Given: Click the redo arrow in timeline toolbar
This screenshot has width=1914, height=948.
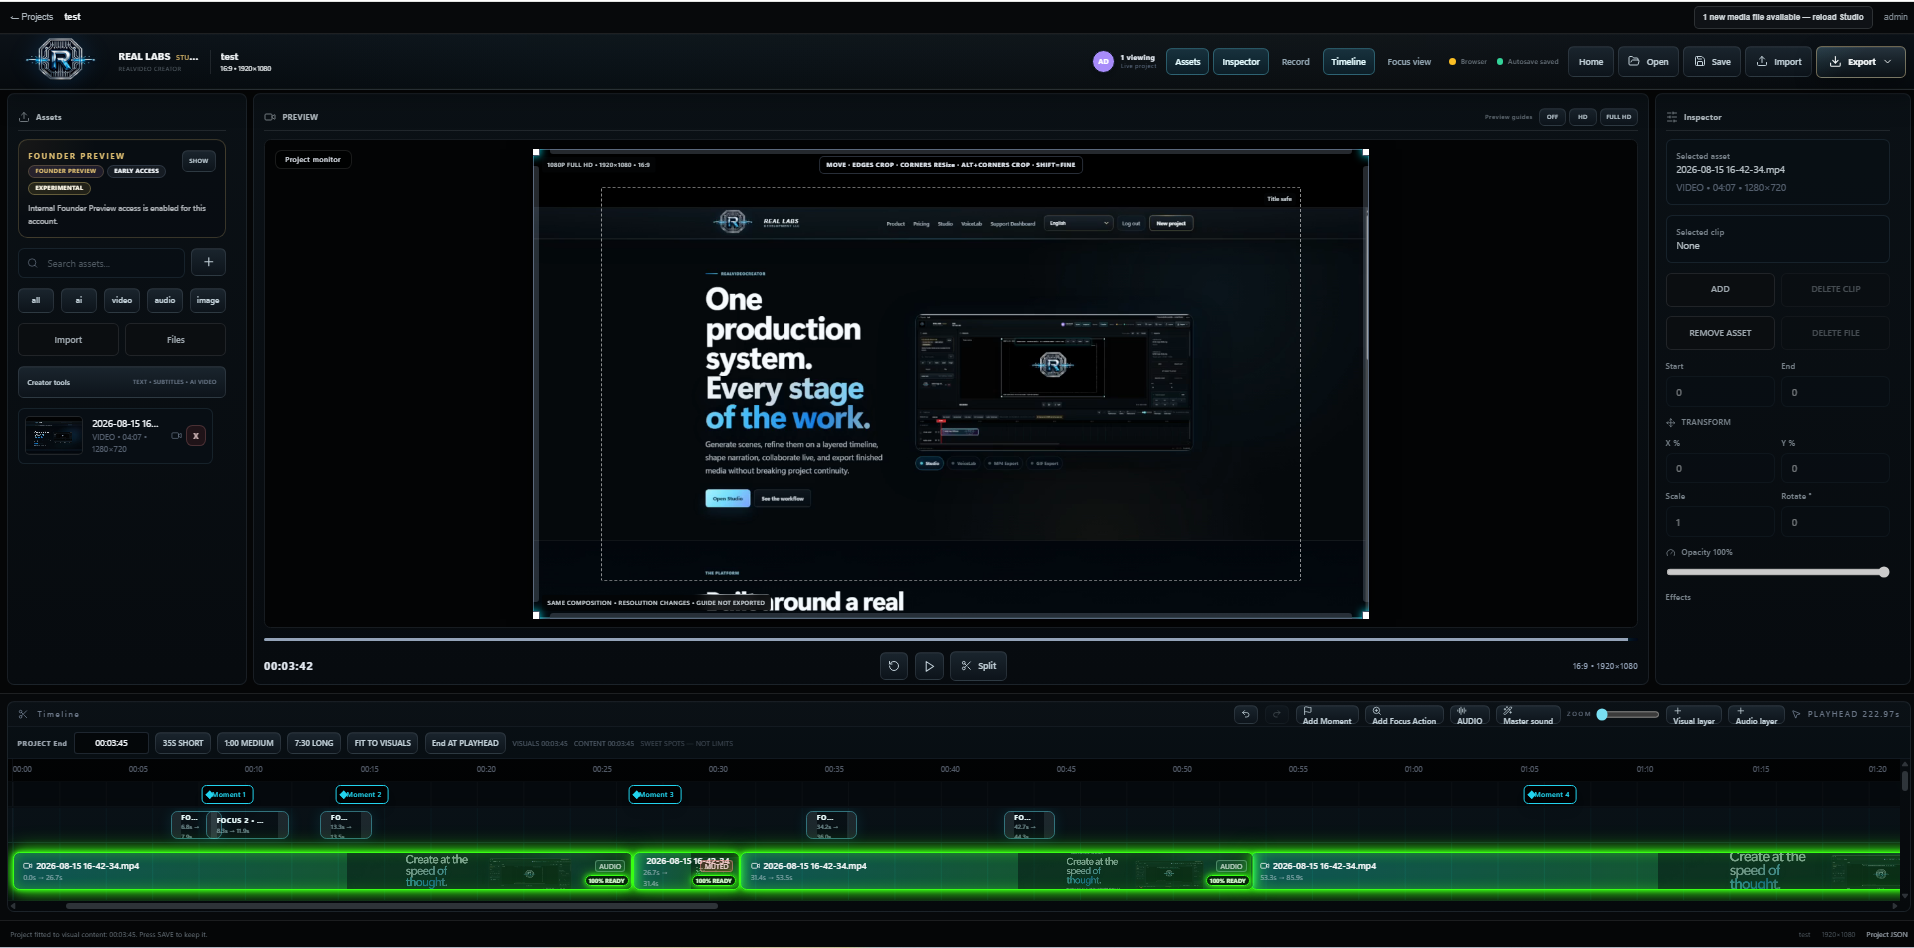Looking at the screenshot, I should [1276, 714].
